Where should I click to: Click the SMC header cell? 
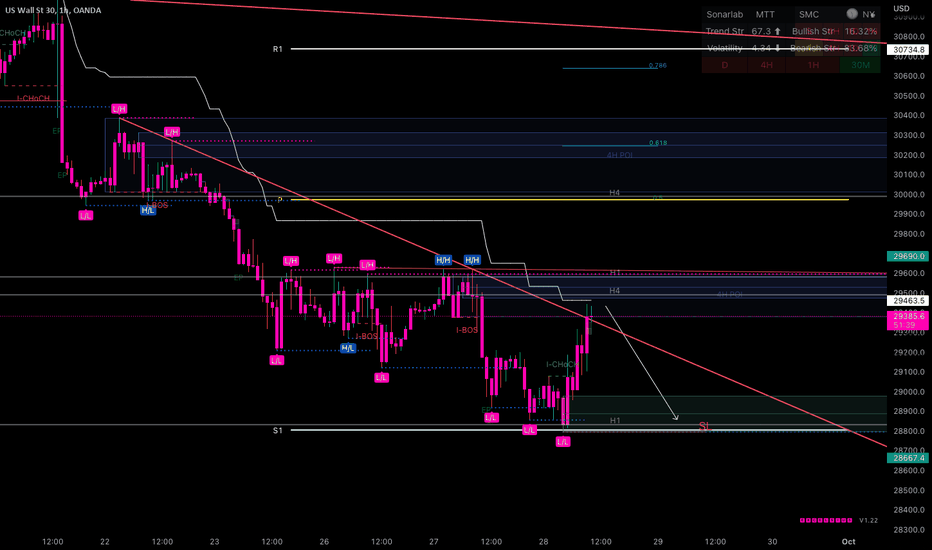point(808,14)
